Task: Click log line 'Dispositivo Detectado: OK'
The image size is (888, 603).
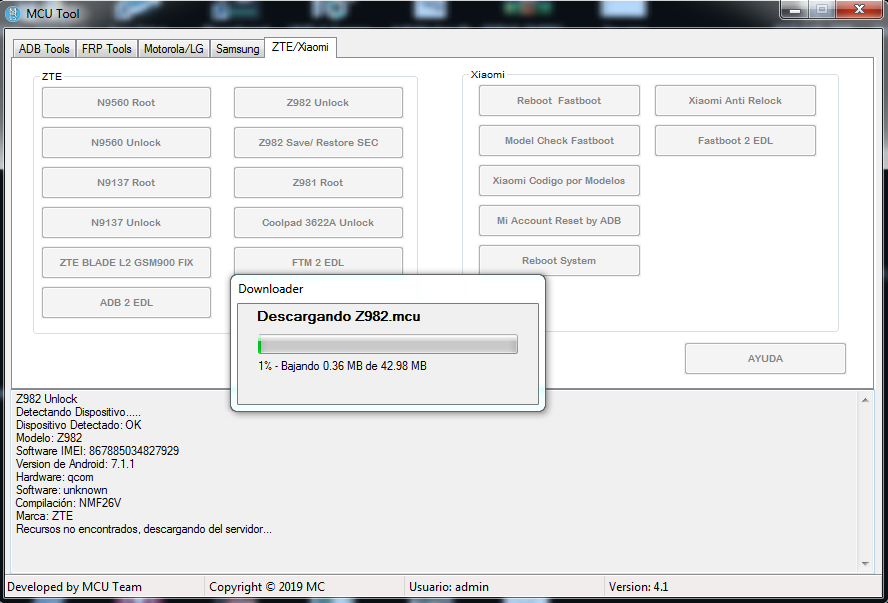Action: 78,425
